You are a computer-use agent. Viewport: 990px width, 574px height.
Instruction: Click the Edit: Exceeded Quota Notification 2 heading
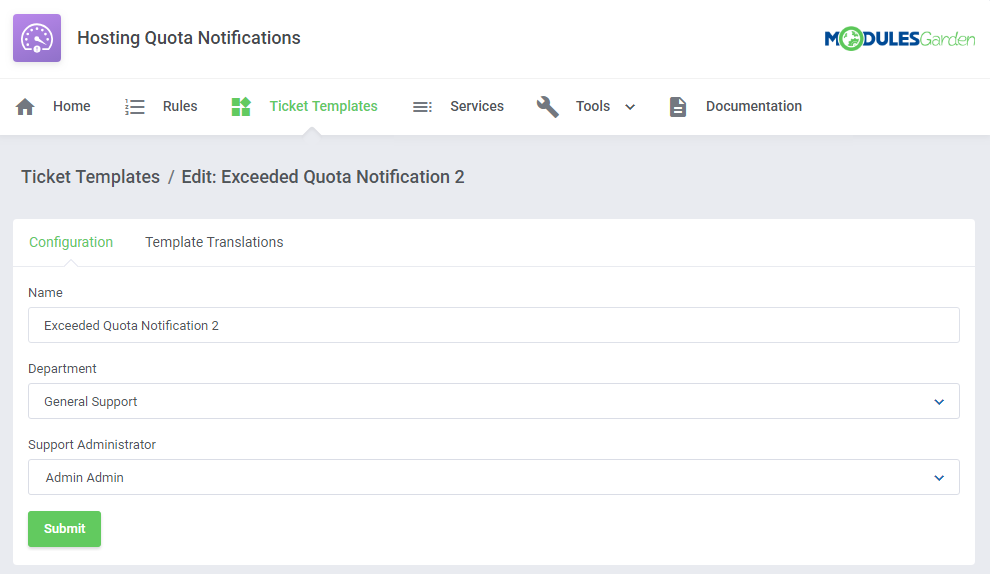click(x=323, y=177)
